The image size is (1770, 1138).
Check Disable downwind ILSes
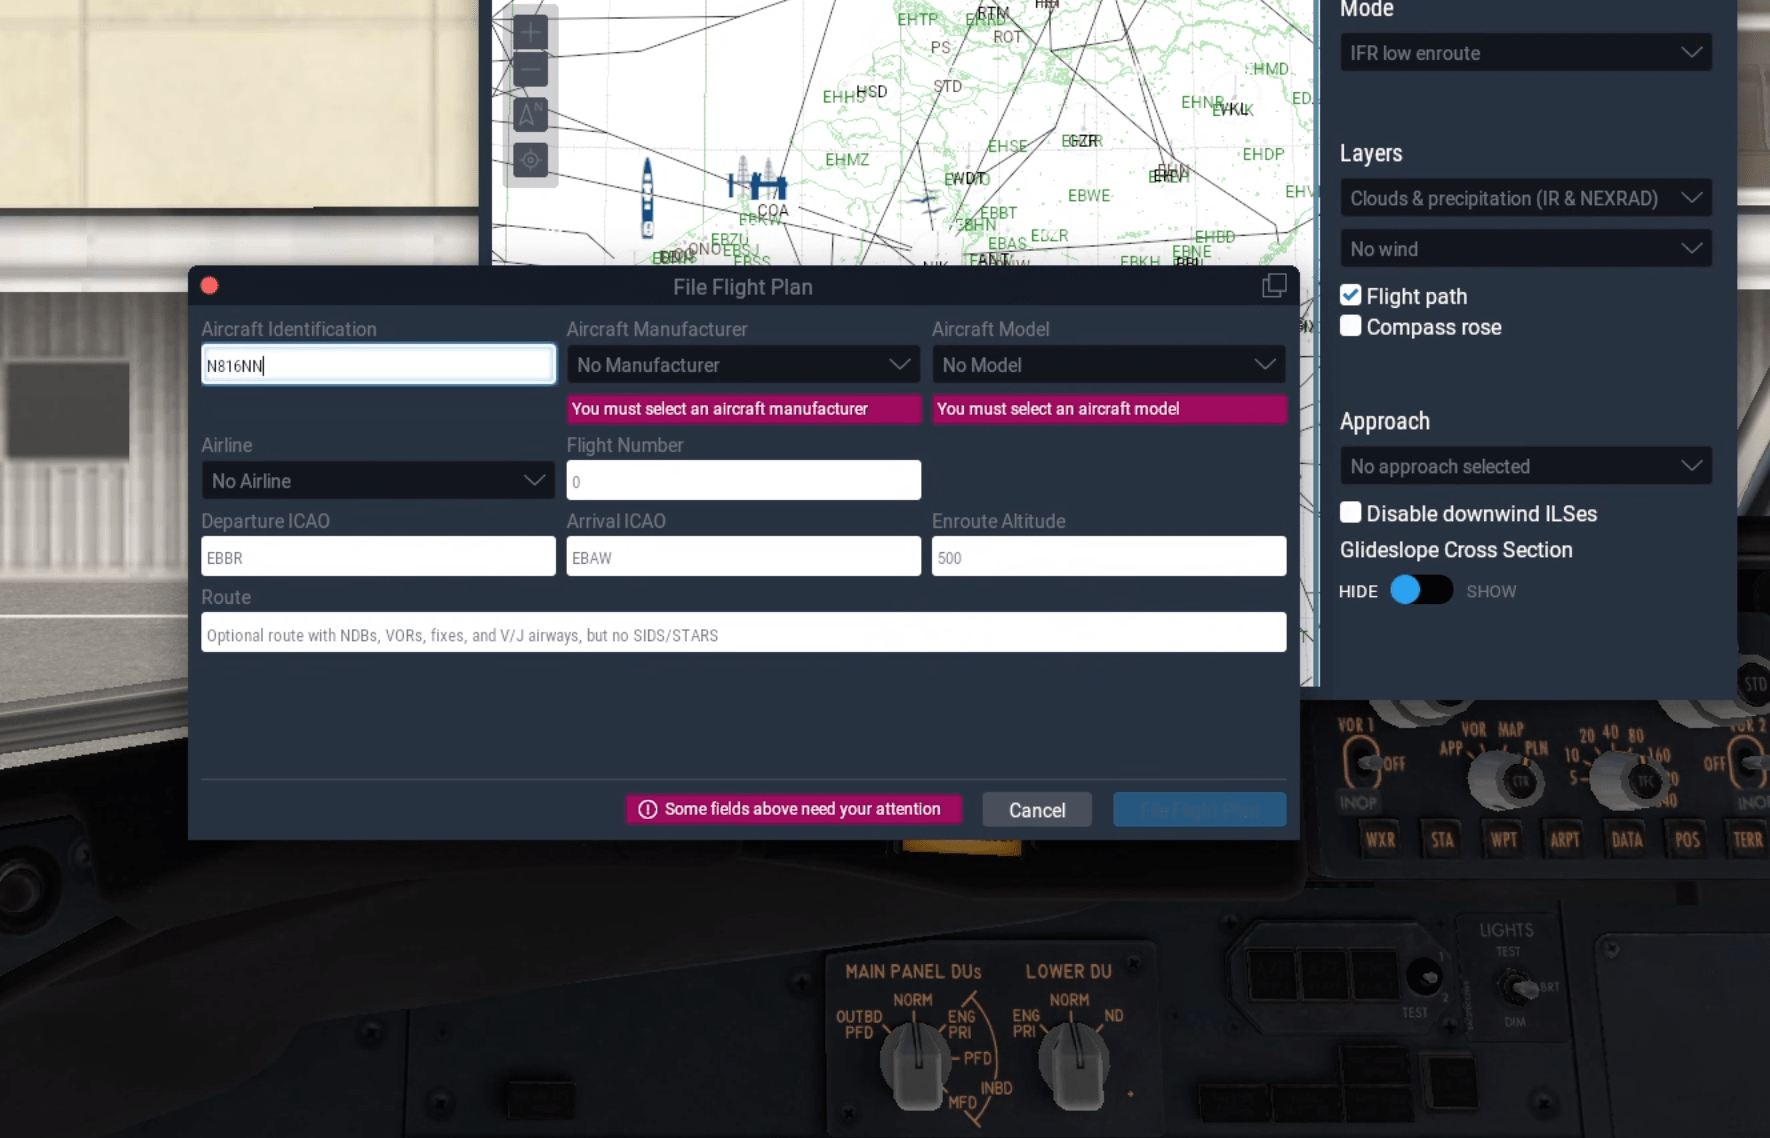click(1352, 511)
